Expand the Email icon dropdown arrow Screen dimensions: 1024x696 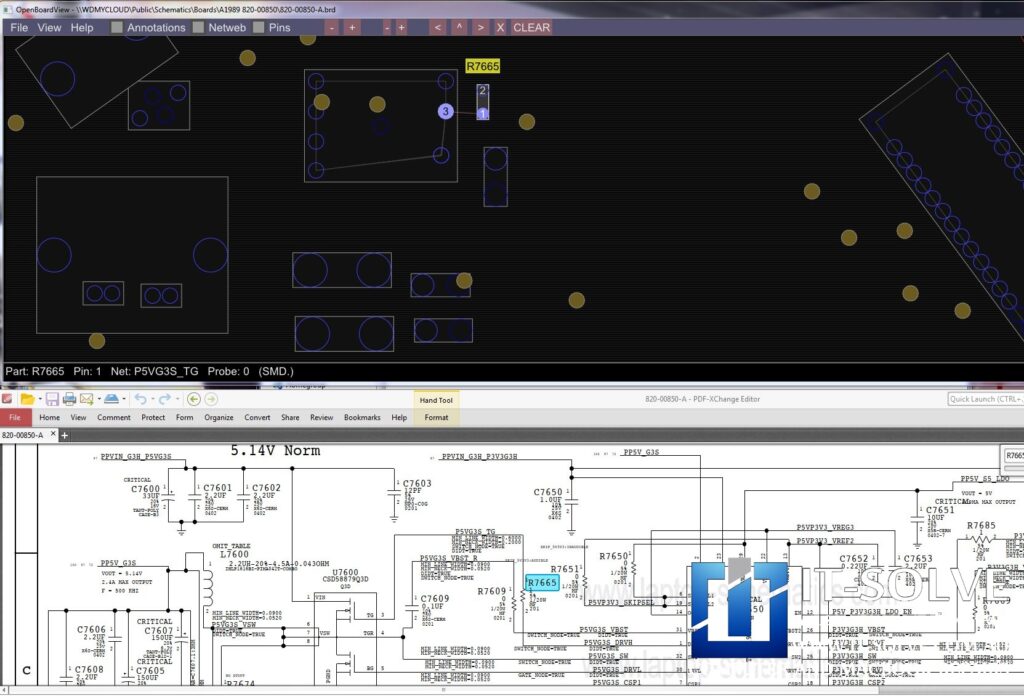tap(99, 399)
